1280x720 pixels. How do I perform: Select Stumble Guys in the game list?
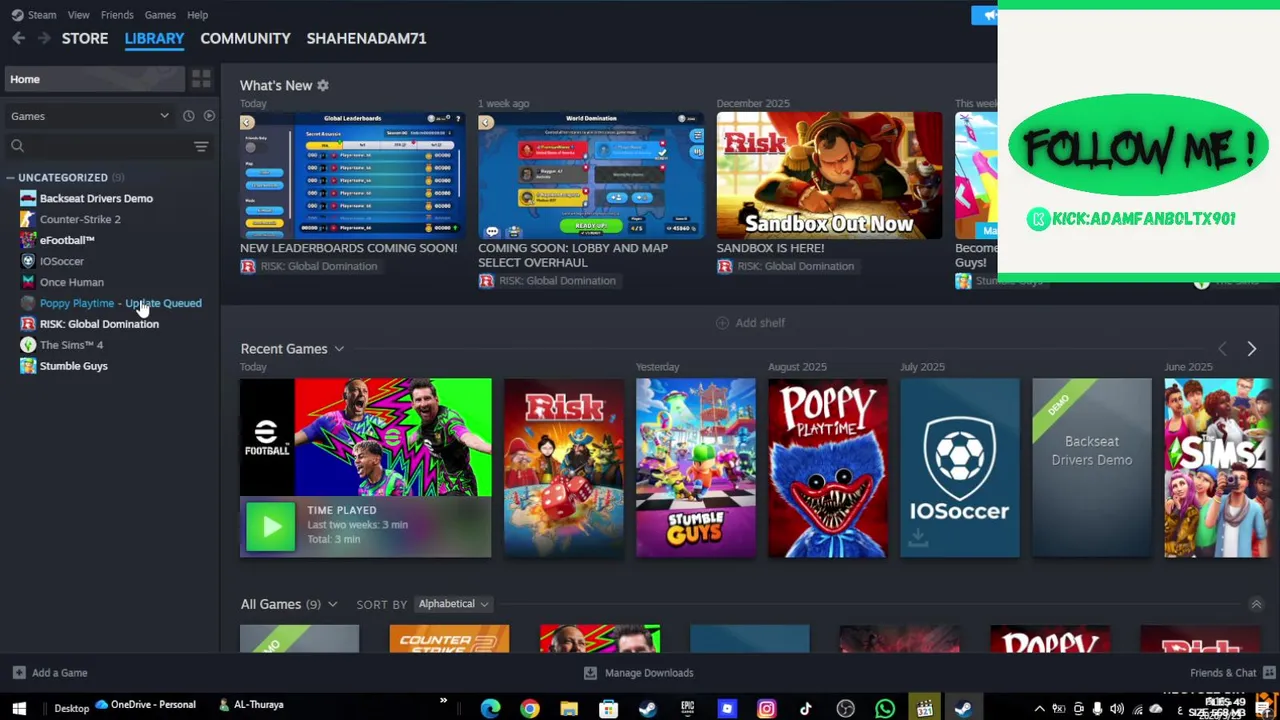click(73, 366)
